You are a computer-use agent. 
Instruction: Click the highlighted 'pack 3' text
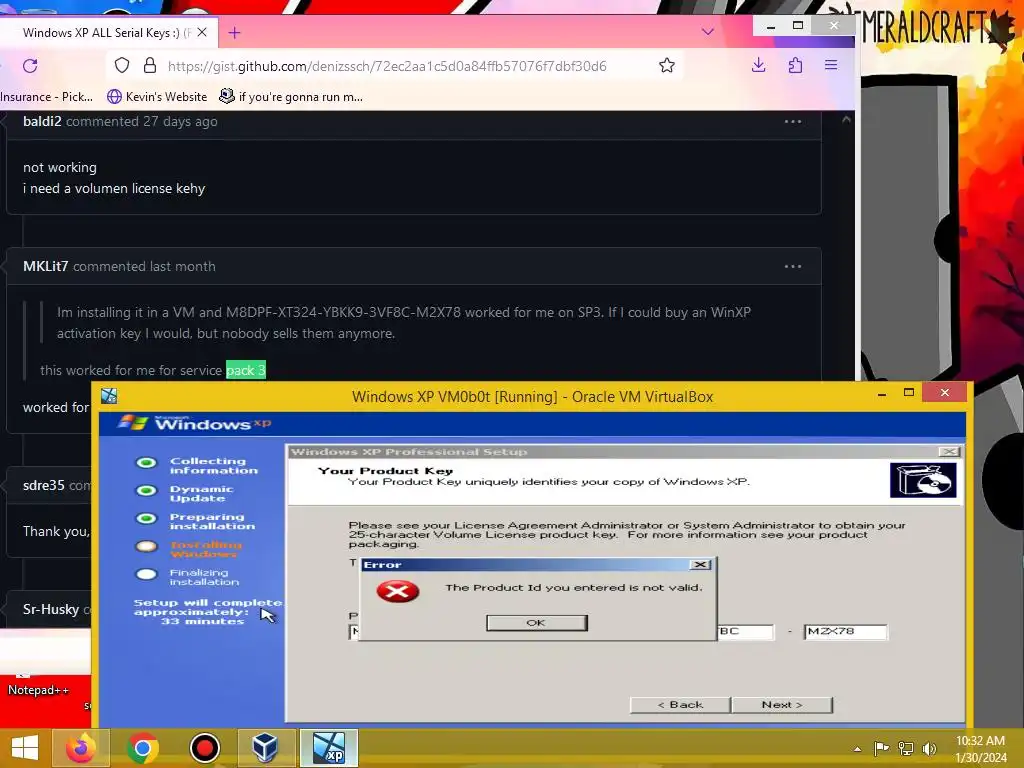pos(246,370)
